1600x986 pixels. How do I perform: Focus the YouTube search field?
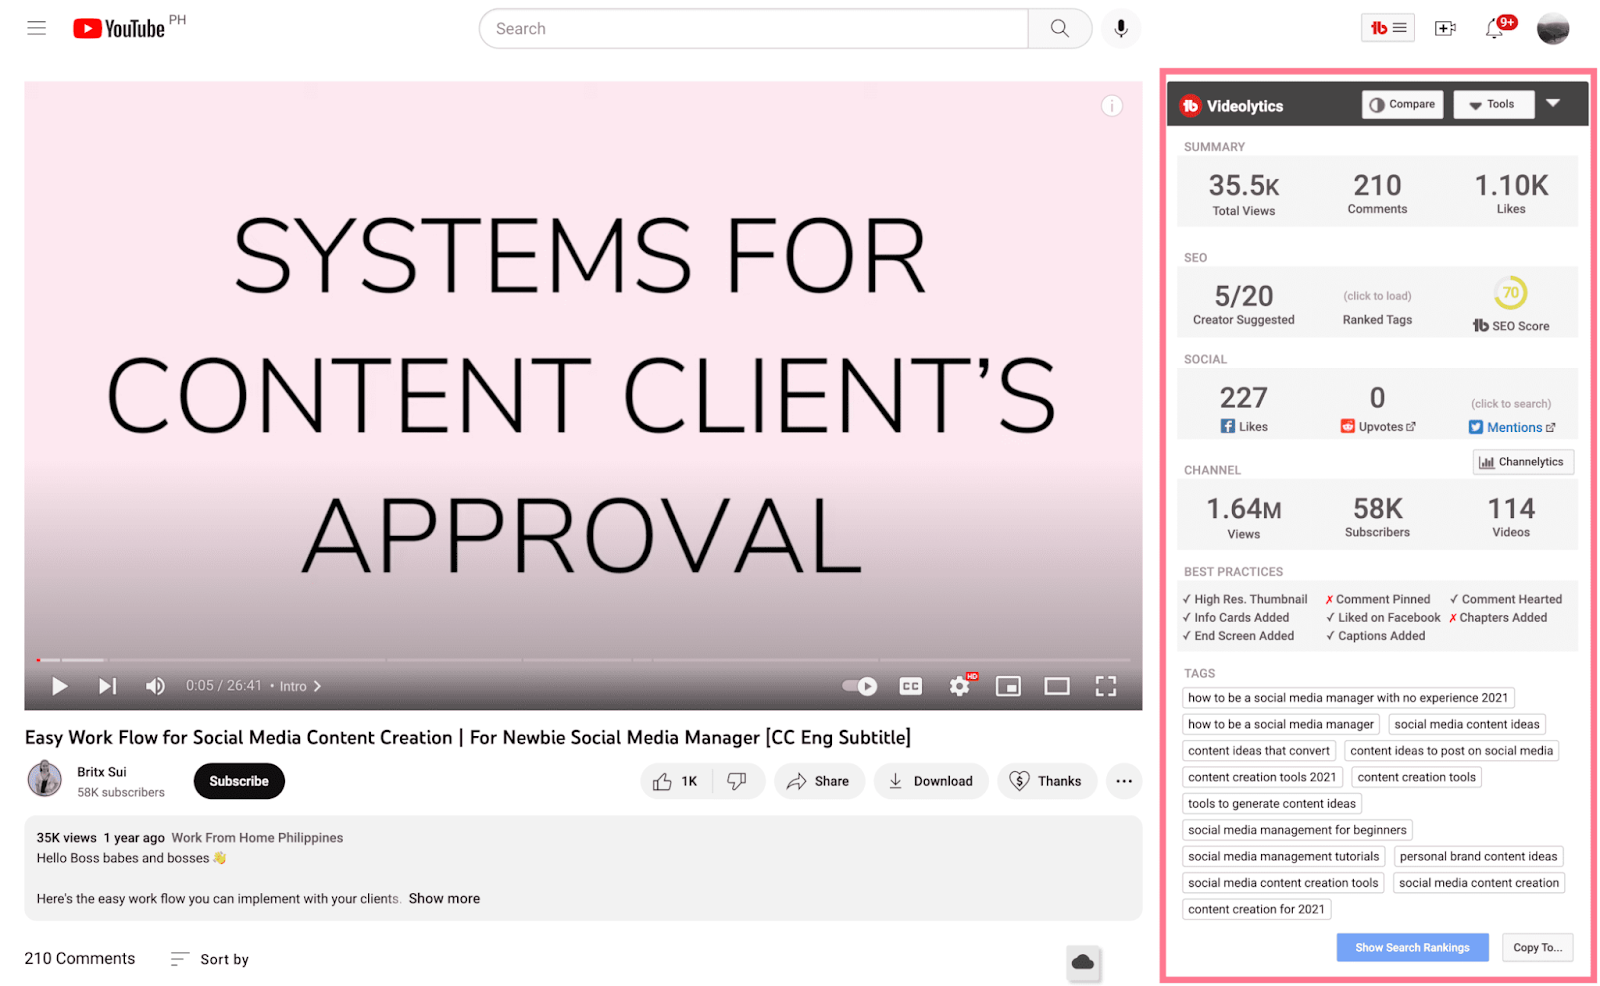(x=754, y=29)
